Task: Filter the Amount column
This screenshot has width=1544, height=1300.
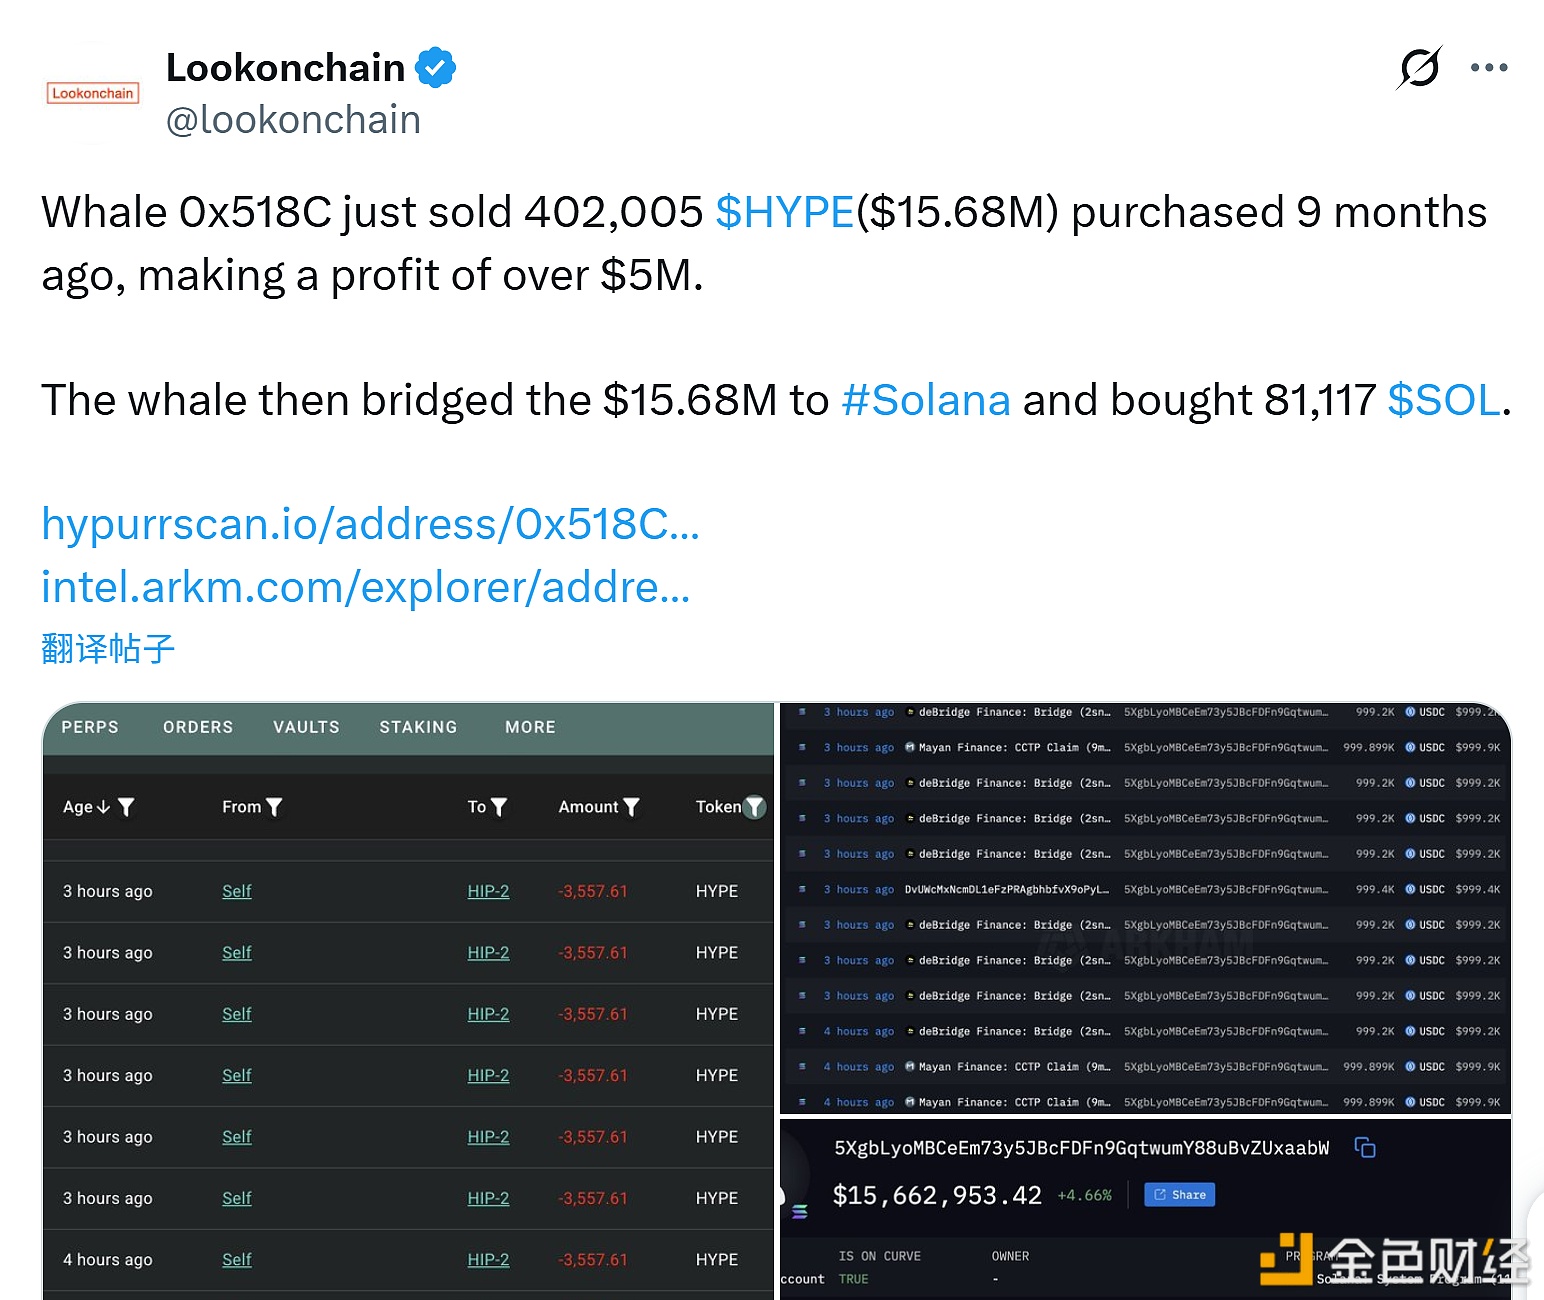Action: 631,807
